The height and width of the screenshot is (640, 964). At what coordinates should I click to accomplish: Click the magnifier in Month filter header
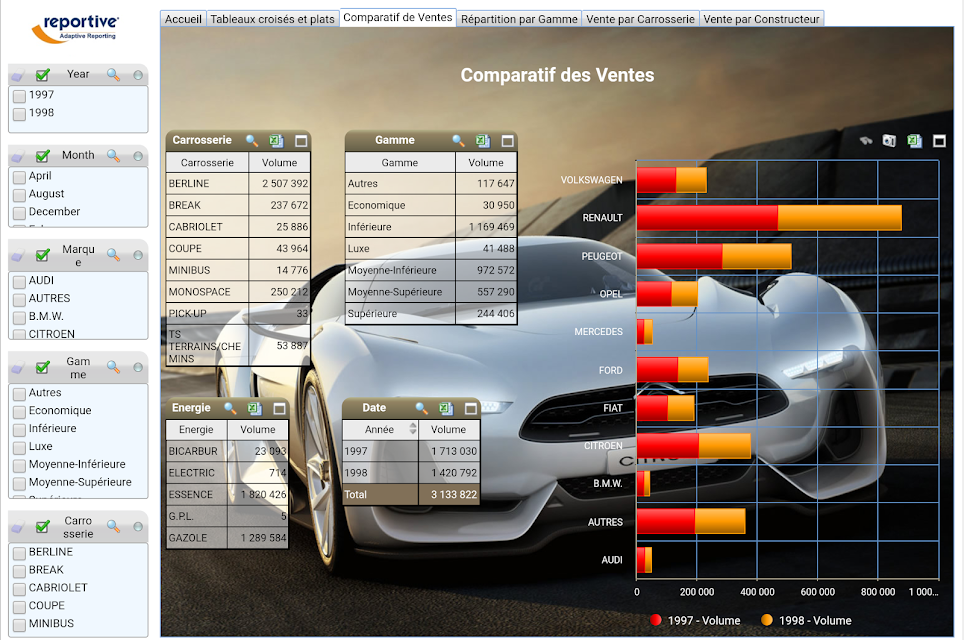(x=113, y=156)
